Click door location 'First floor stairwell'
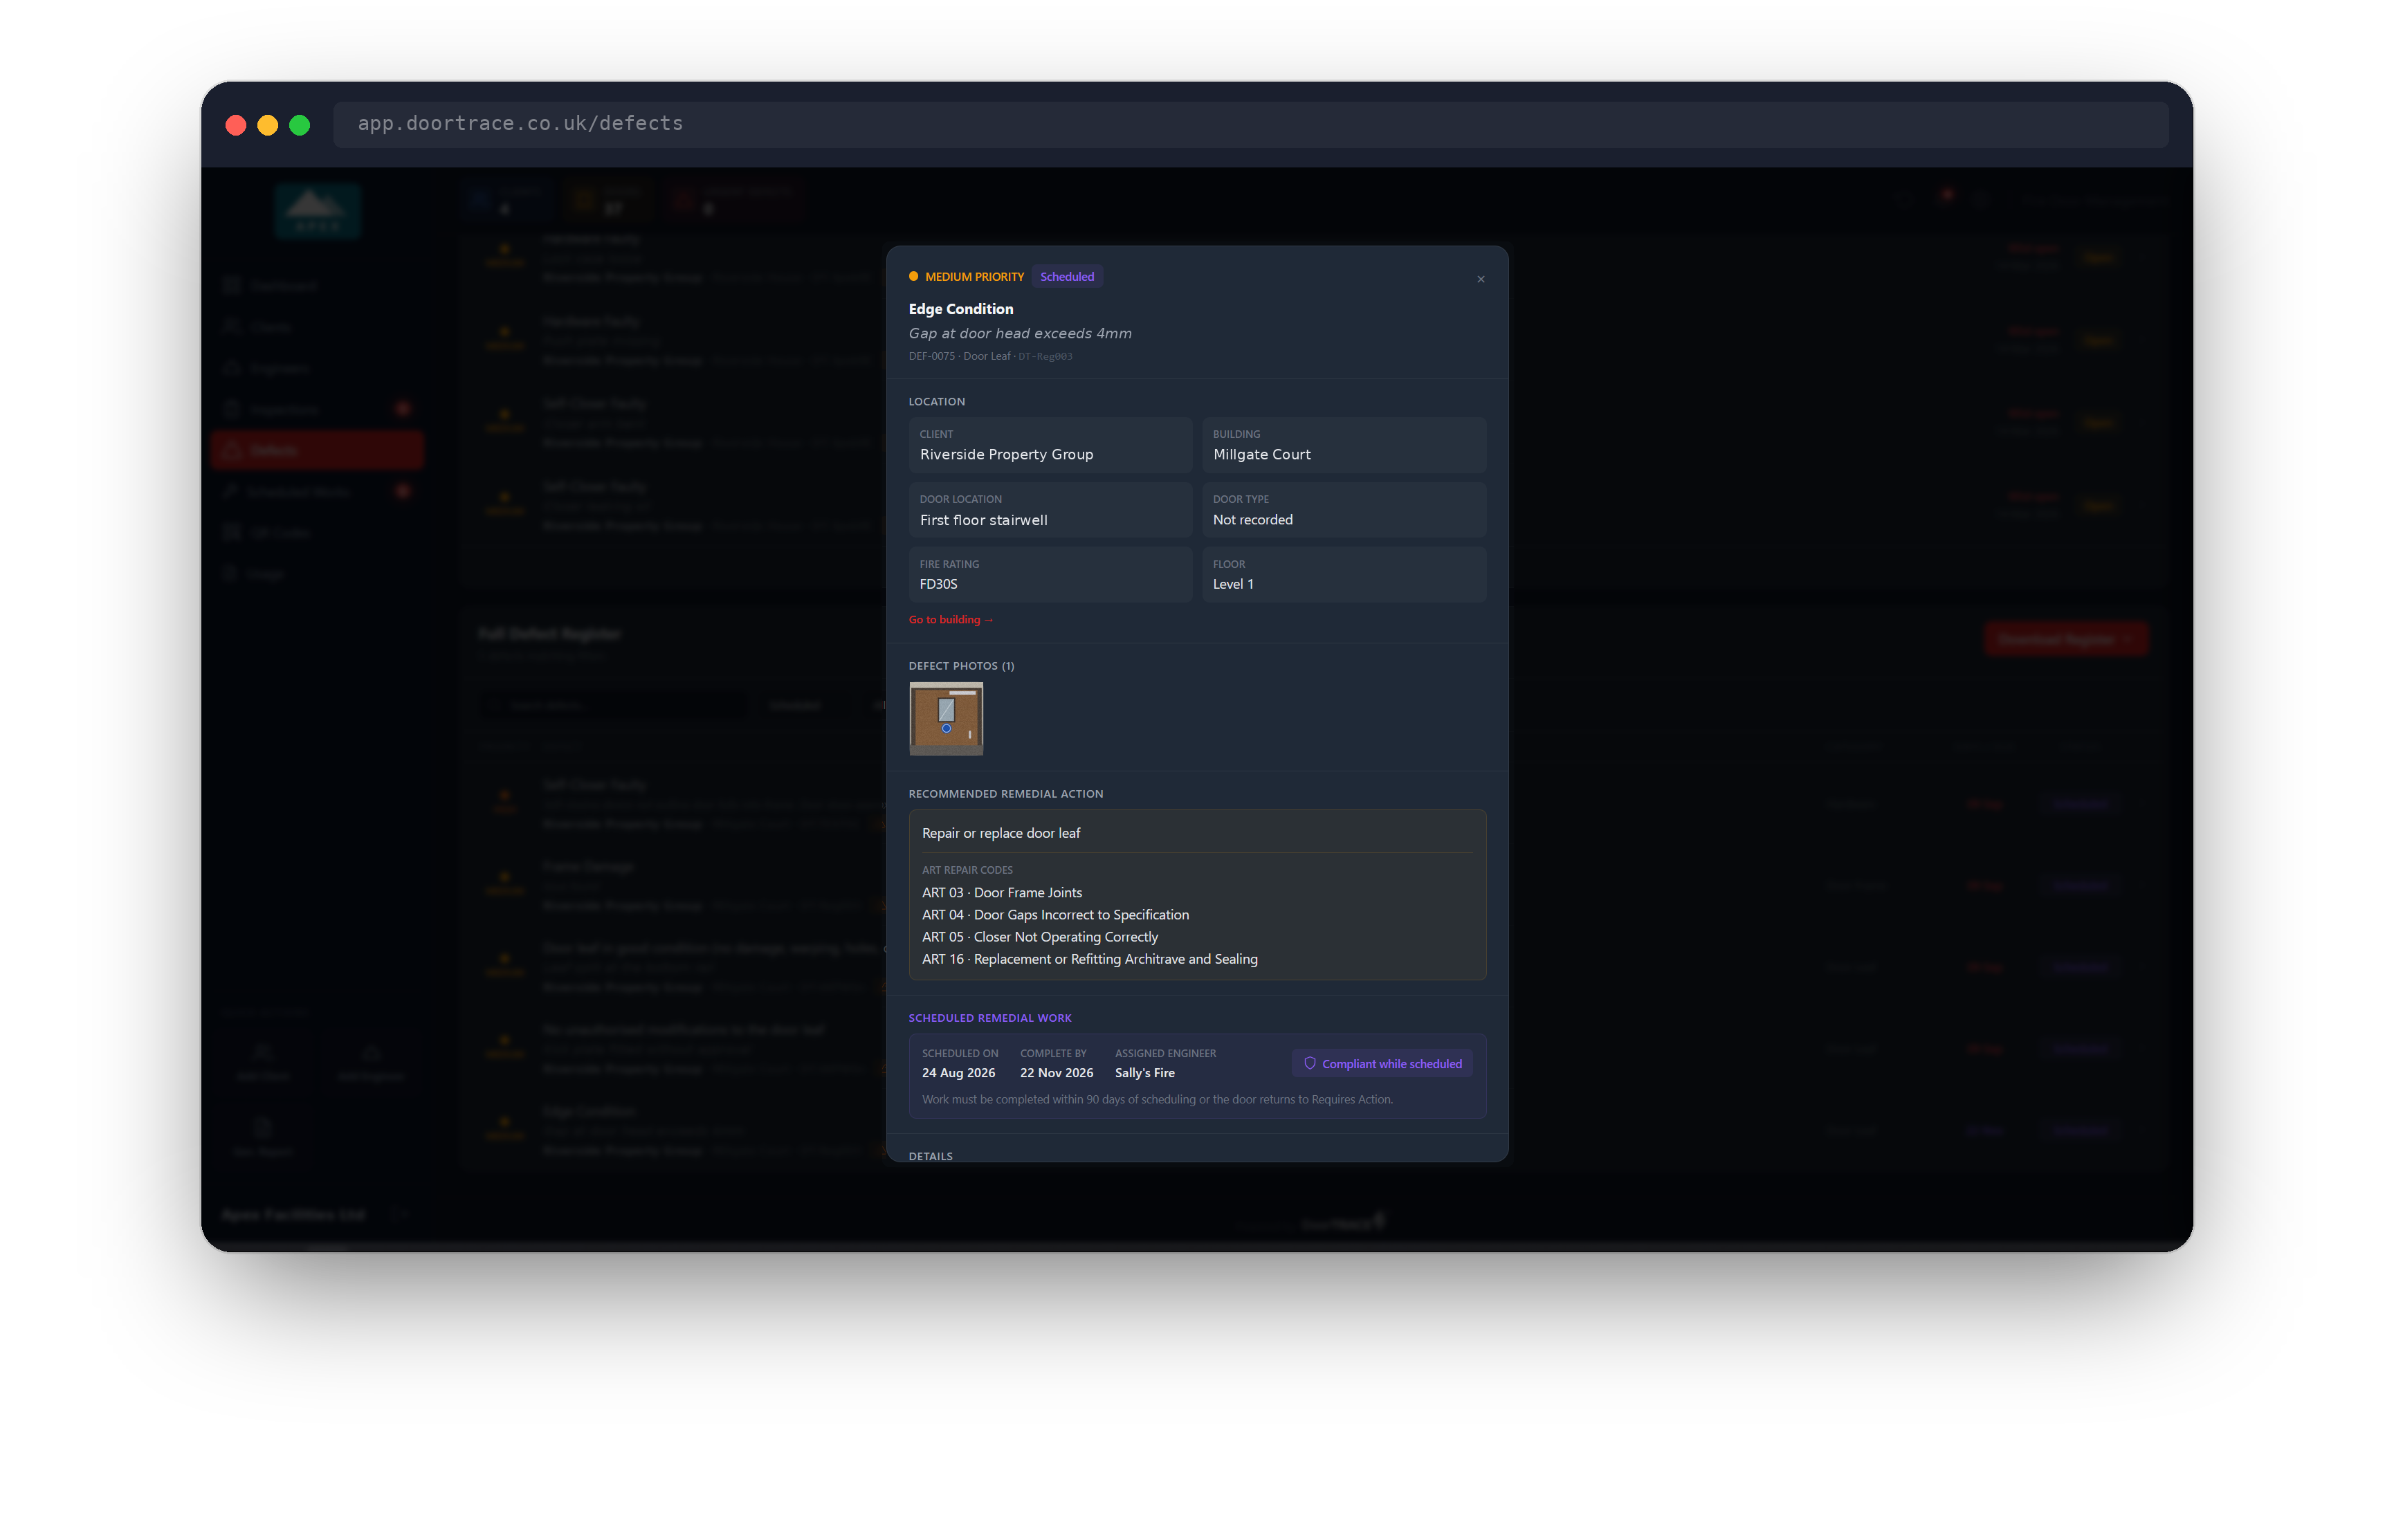Screen dimensions: 2394x1540 tap(983, 520)
